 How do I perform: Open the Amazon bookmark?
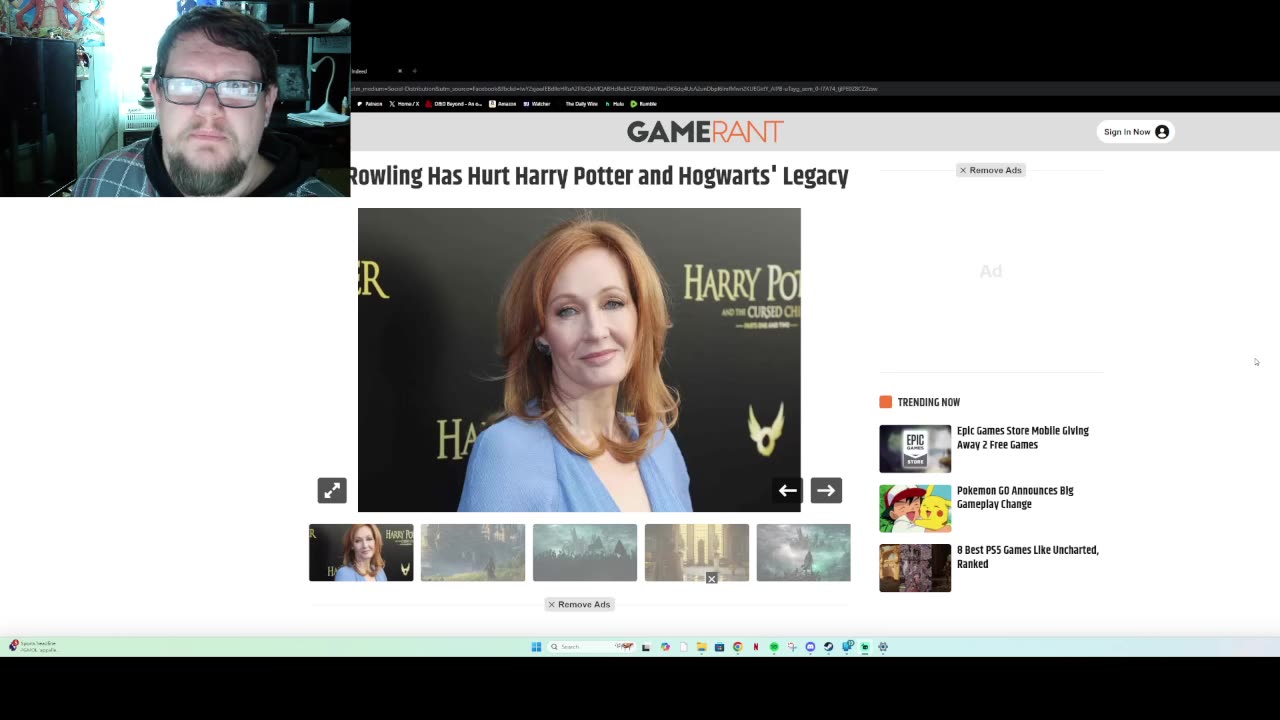tap(503, 104)
